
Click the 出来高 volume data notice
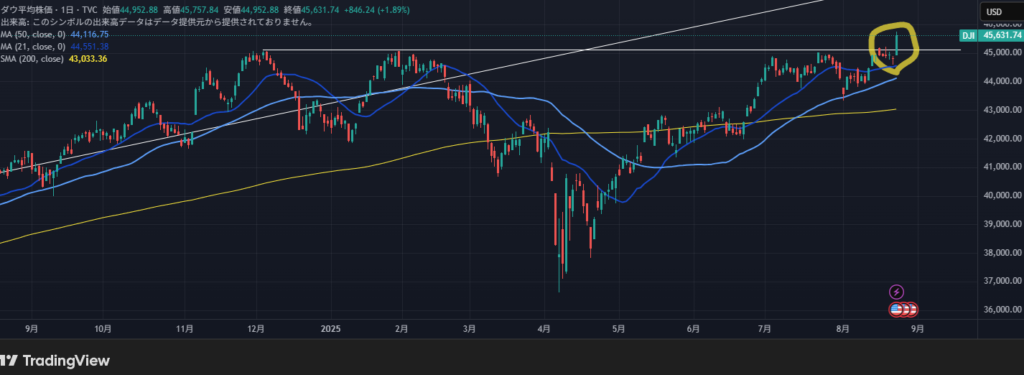click(157, 22)
